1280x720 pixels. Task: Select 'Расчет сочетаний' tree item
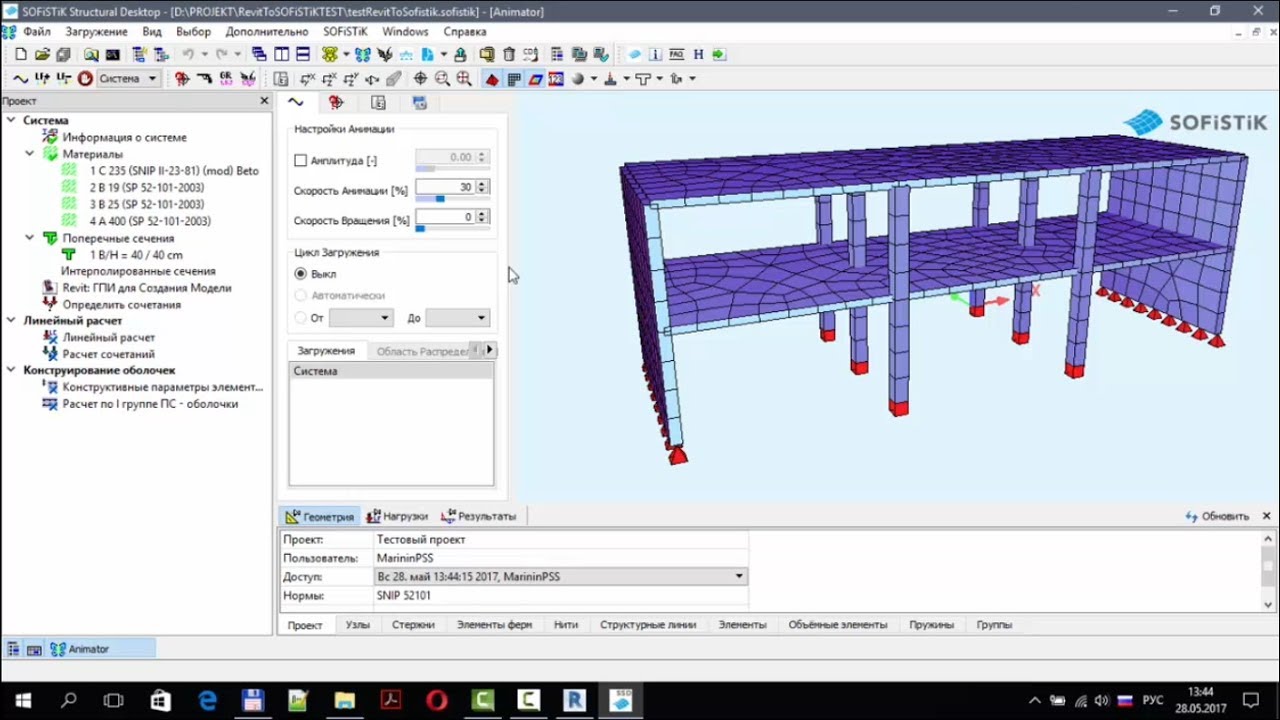[108, 354]
